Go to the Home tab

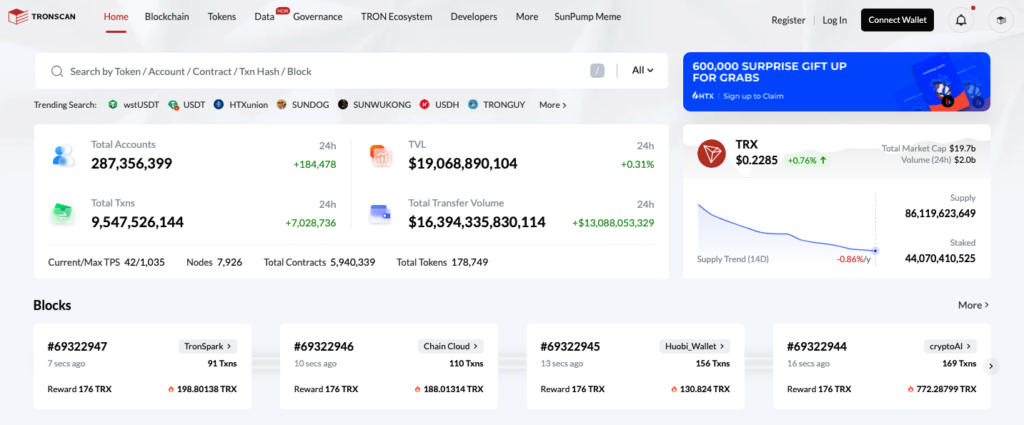click(116, 17)
